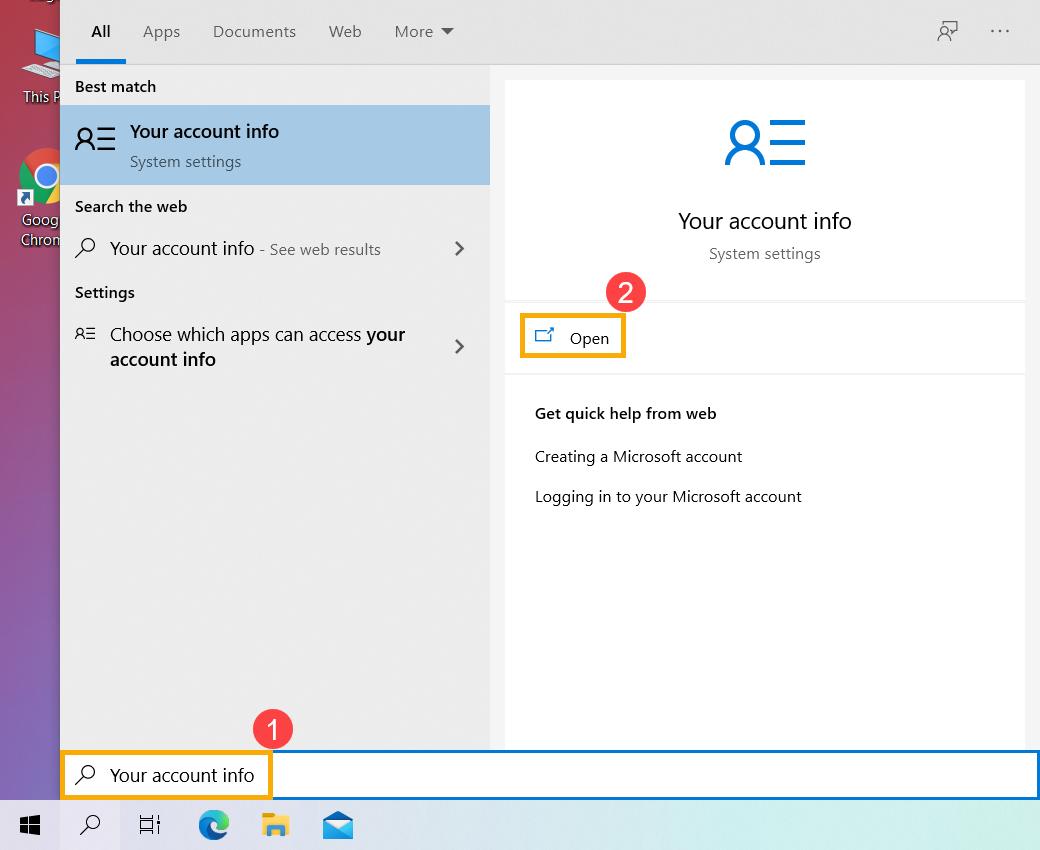The width and height of the screenshot is (1040, 850).
Task: Click the feedback person icon top right
Action: point(947,31)
